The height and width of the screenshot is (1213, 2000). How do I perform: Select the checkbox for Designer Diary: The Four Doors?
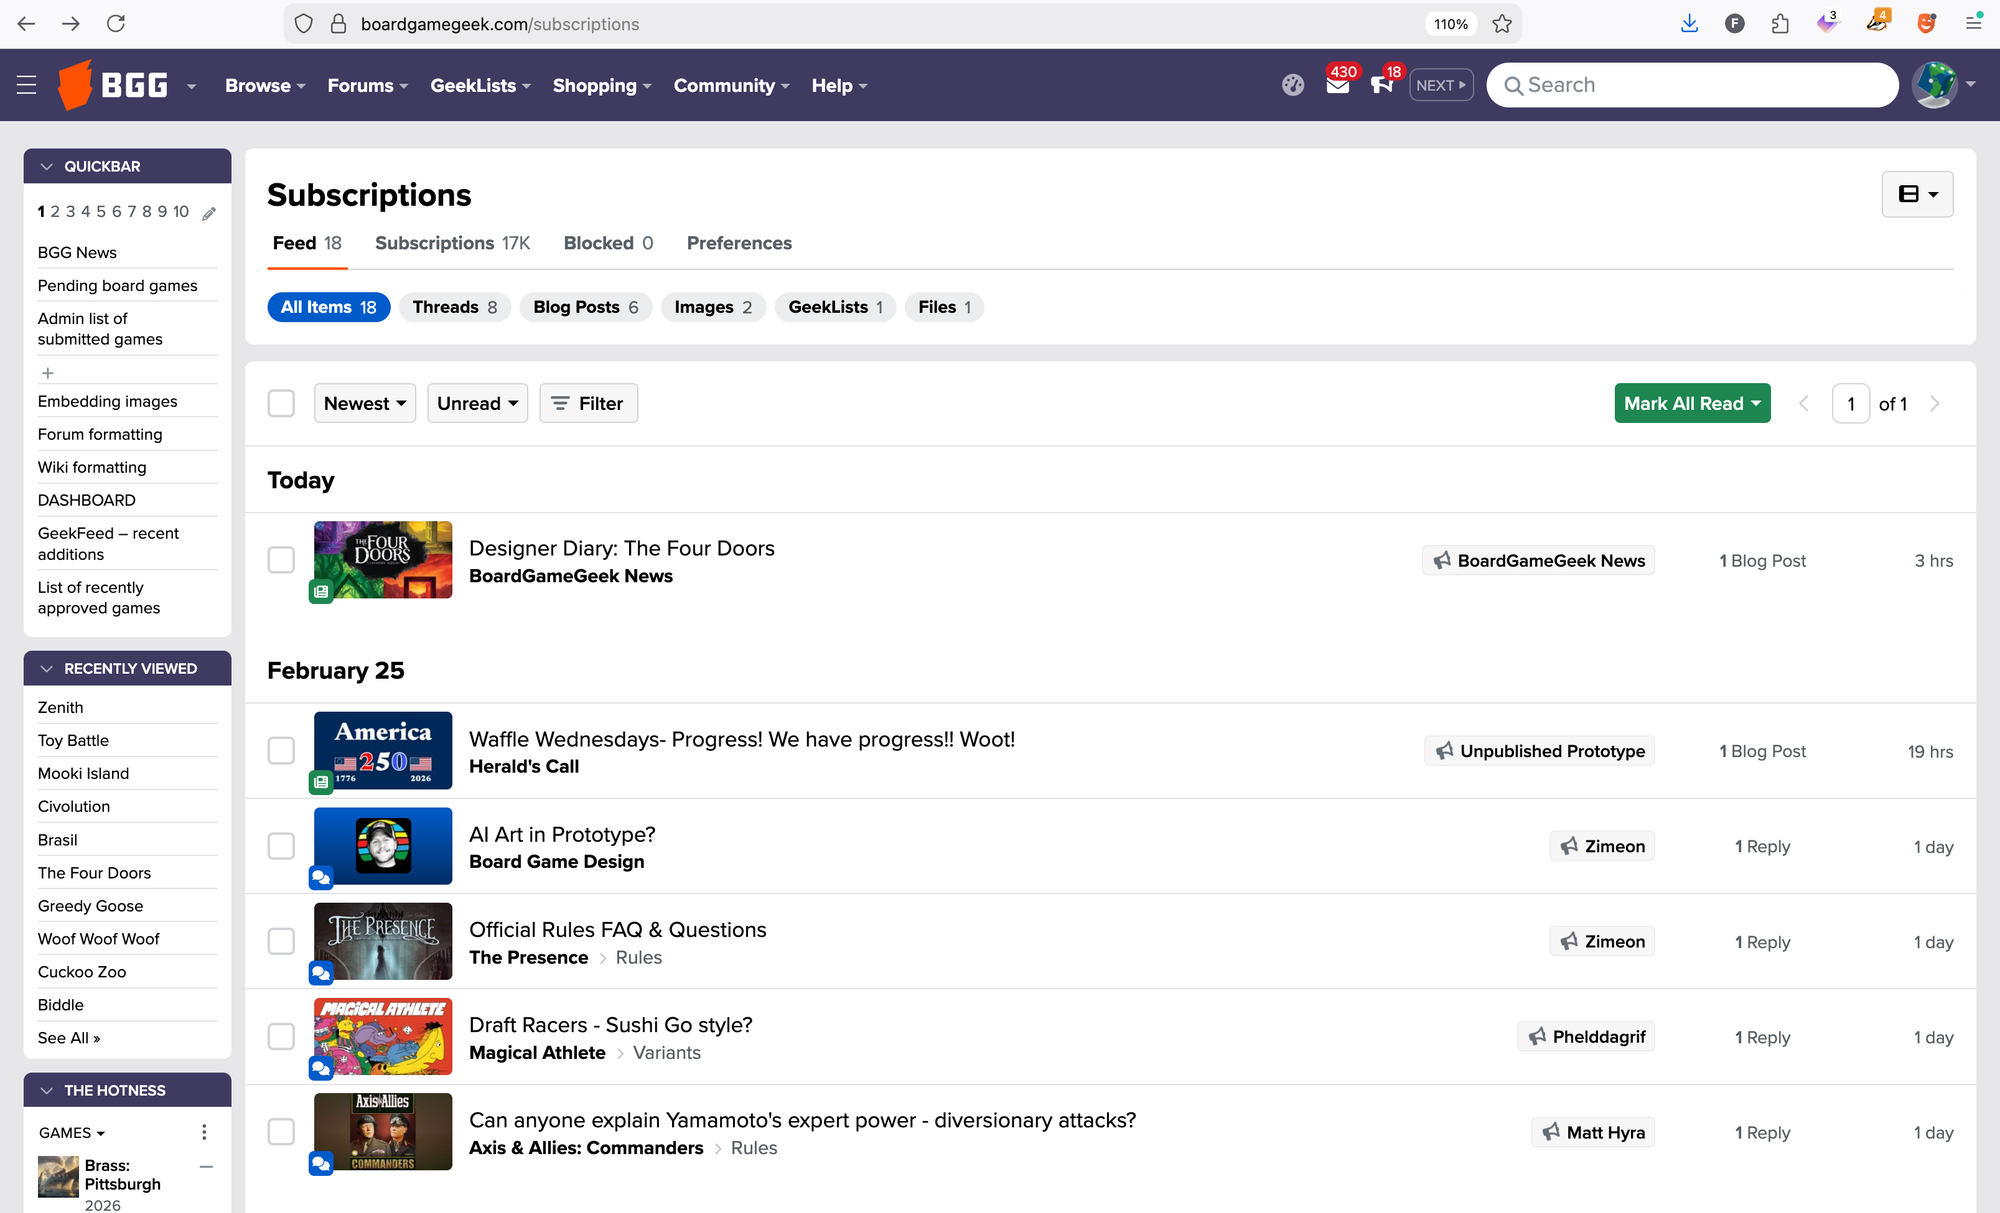[x=281, y=560]
